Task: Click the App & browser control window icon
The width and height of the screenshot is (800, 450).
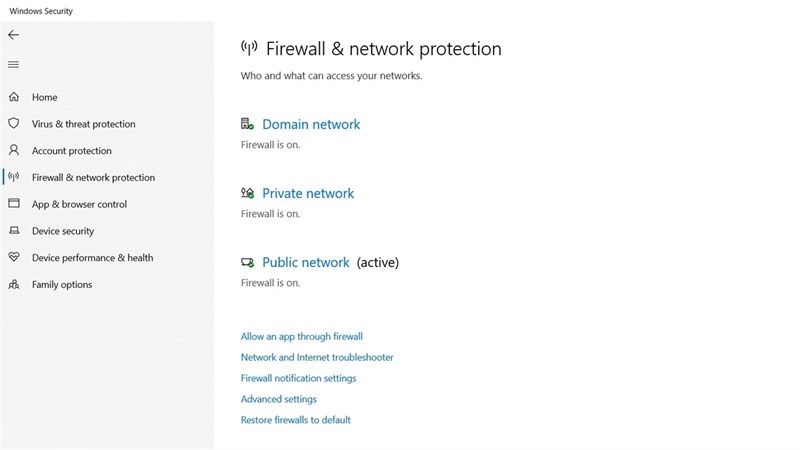Action: [14, 204]
